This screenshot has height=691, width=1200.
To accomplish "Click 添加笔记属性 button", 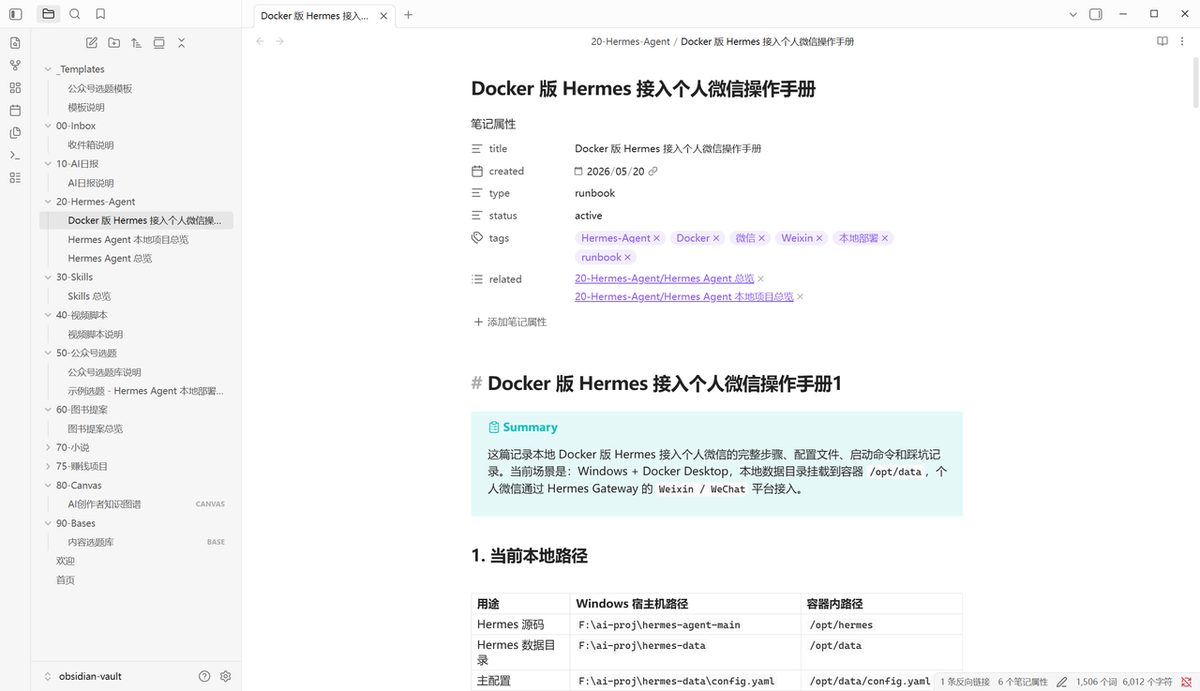I will [510, 322].
